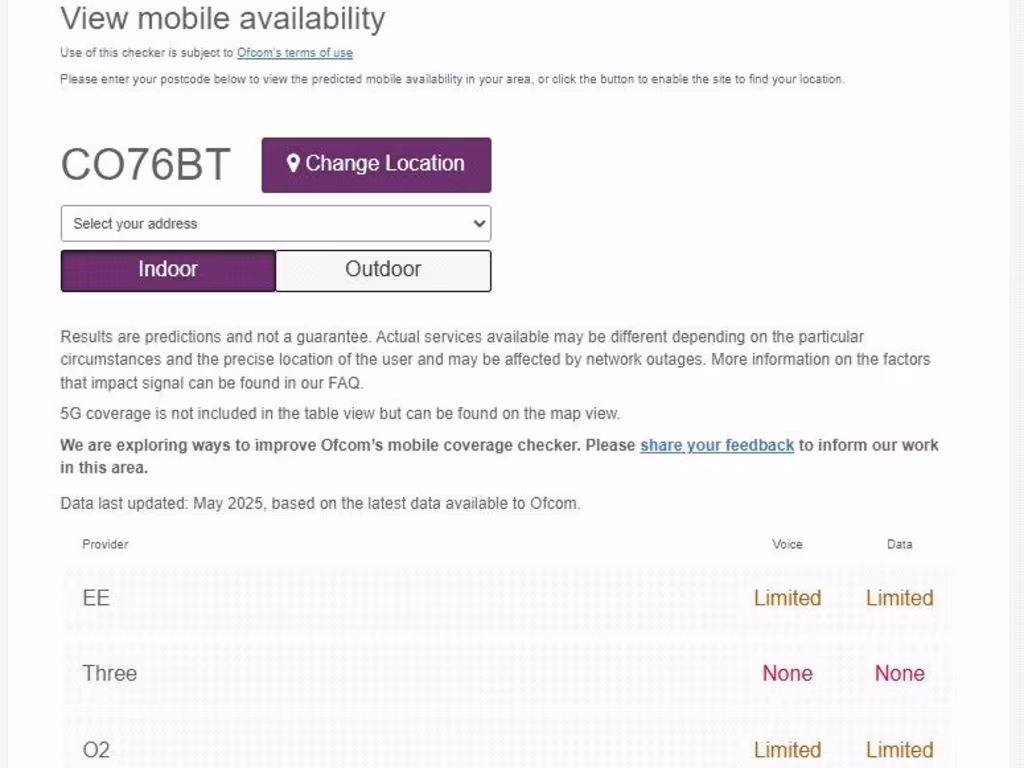
Task: Click the Data column header
Action: click(899, 544)
